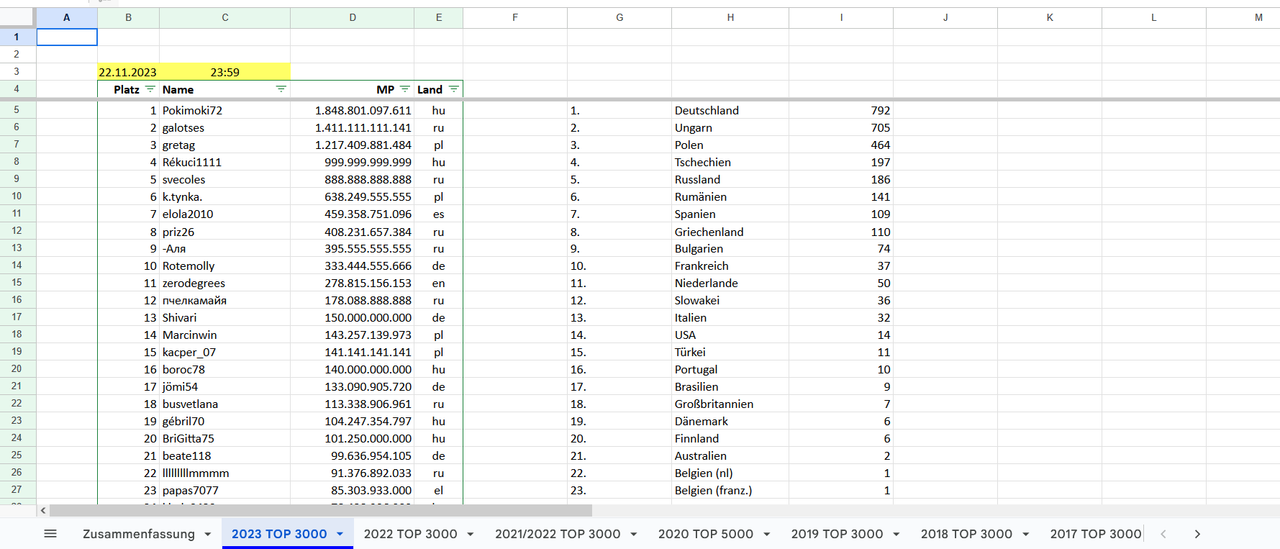Click the filter icon in Name header
The image size is (1280, 549).
(x=281, y=89)
